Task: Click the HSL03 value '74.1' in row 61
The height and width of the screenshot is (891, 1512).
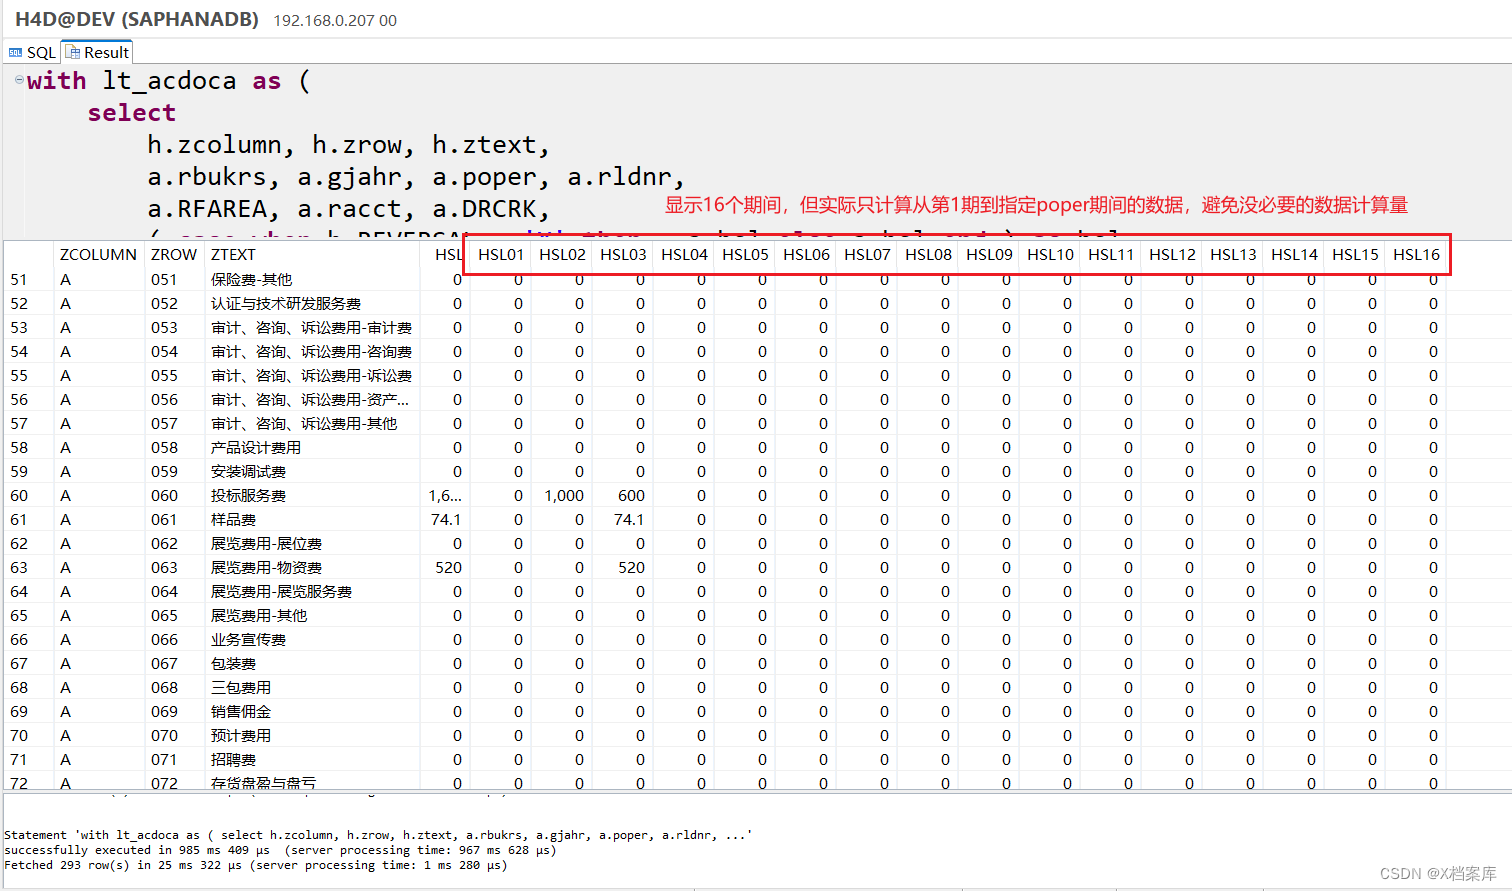Action: [x=629, y=519]
